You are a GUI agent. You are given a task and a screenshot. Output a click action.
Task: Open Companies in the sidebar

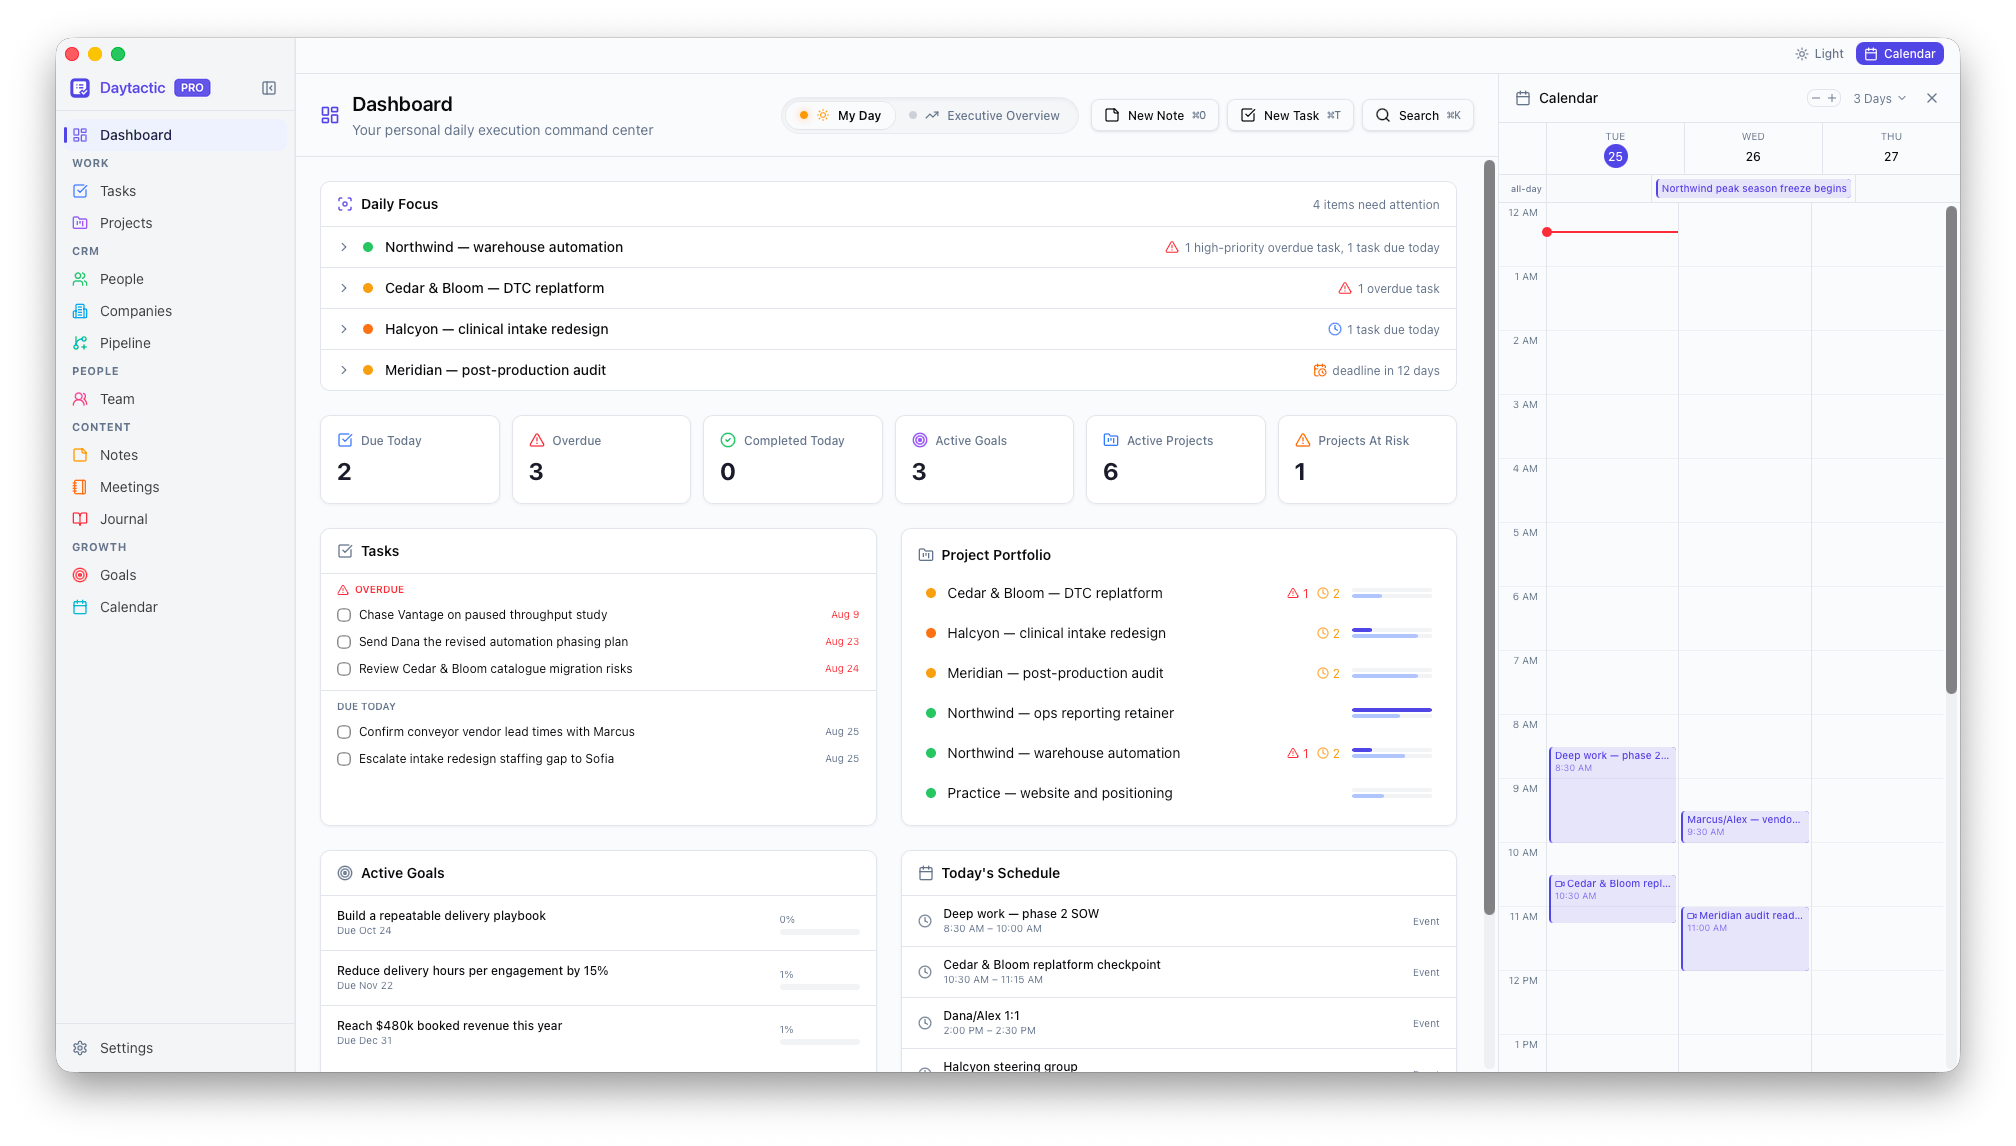click(175, 311)
